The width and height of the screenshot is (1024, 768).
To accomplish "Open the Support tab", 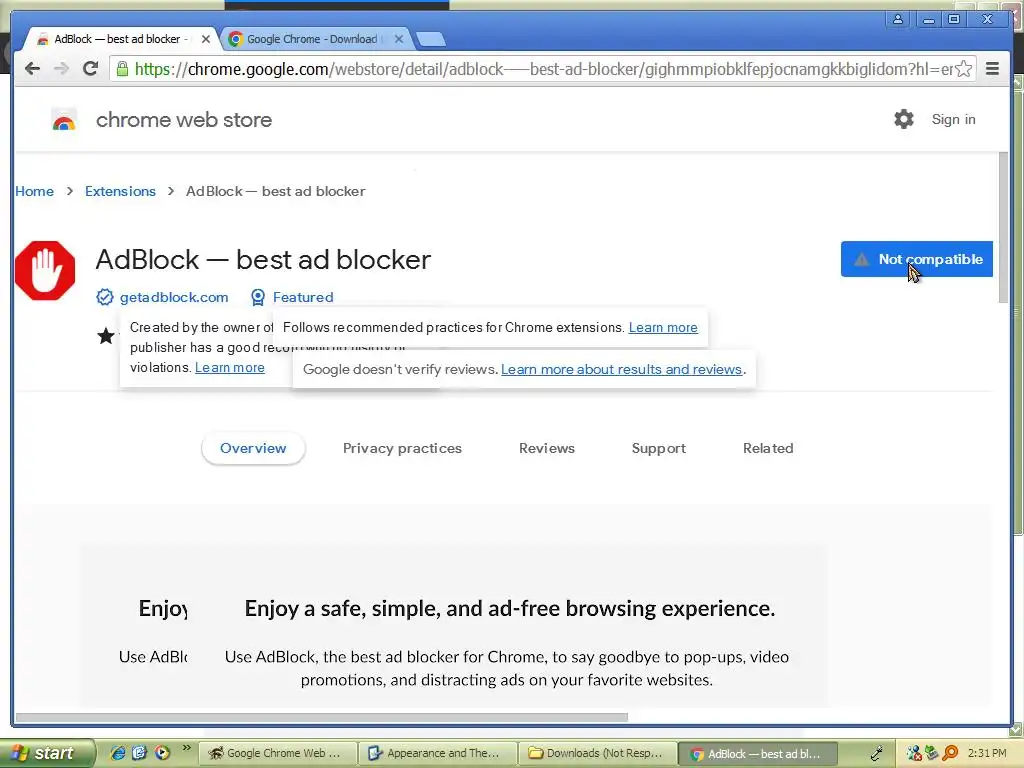I will coord(659,448).
